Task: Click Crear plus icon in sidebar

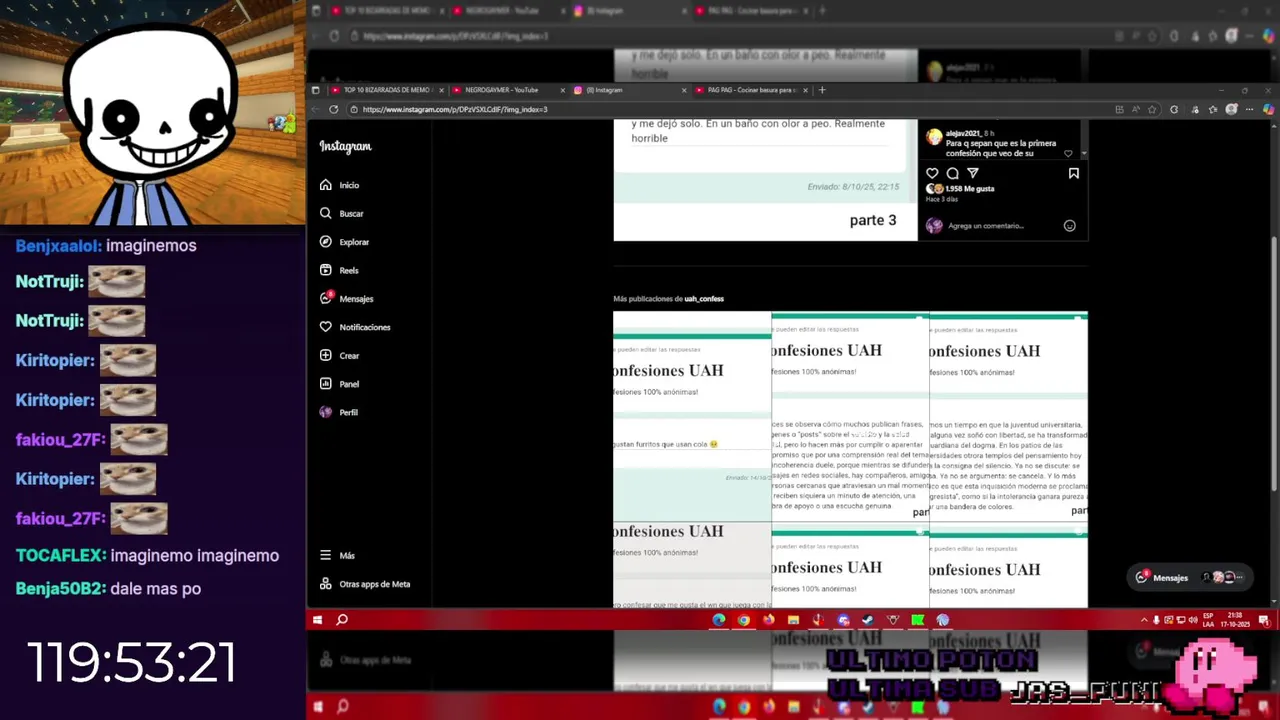Action: pyautogui.click(x=326, y=355)
